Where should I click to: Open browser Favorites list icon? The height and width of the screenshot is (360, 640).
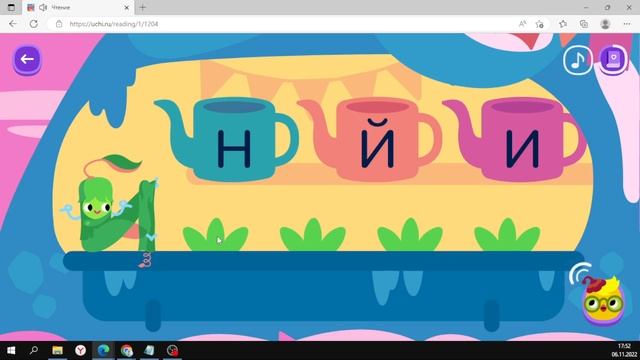tap(563, 24)
